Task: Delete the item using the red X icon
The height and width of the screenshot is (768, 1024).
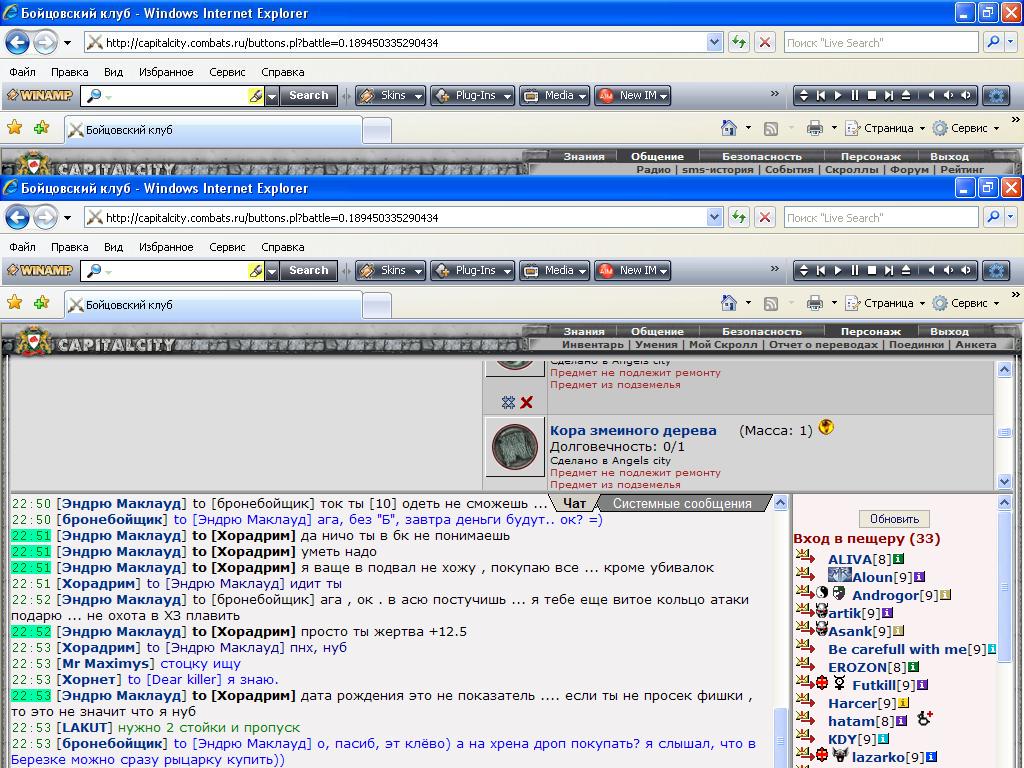Action: coord(527,402)
